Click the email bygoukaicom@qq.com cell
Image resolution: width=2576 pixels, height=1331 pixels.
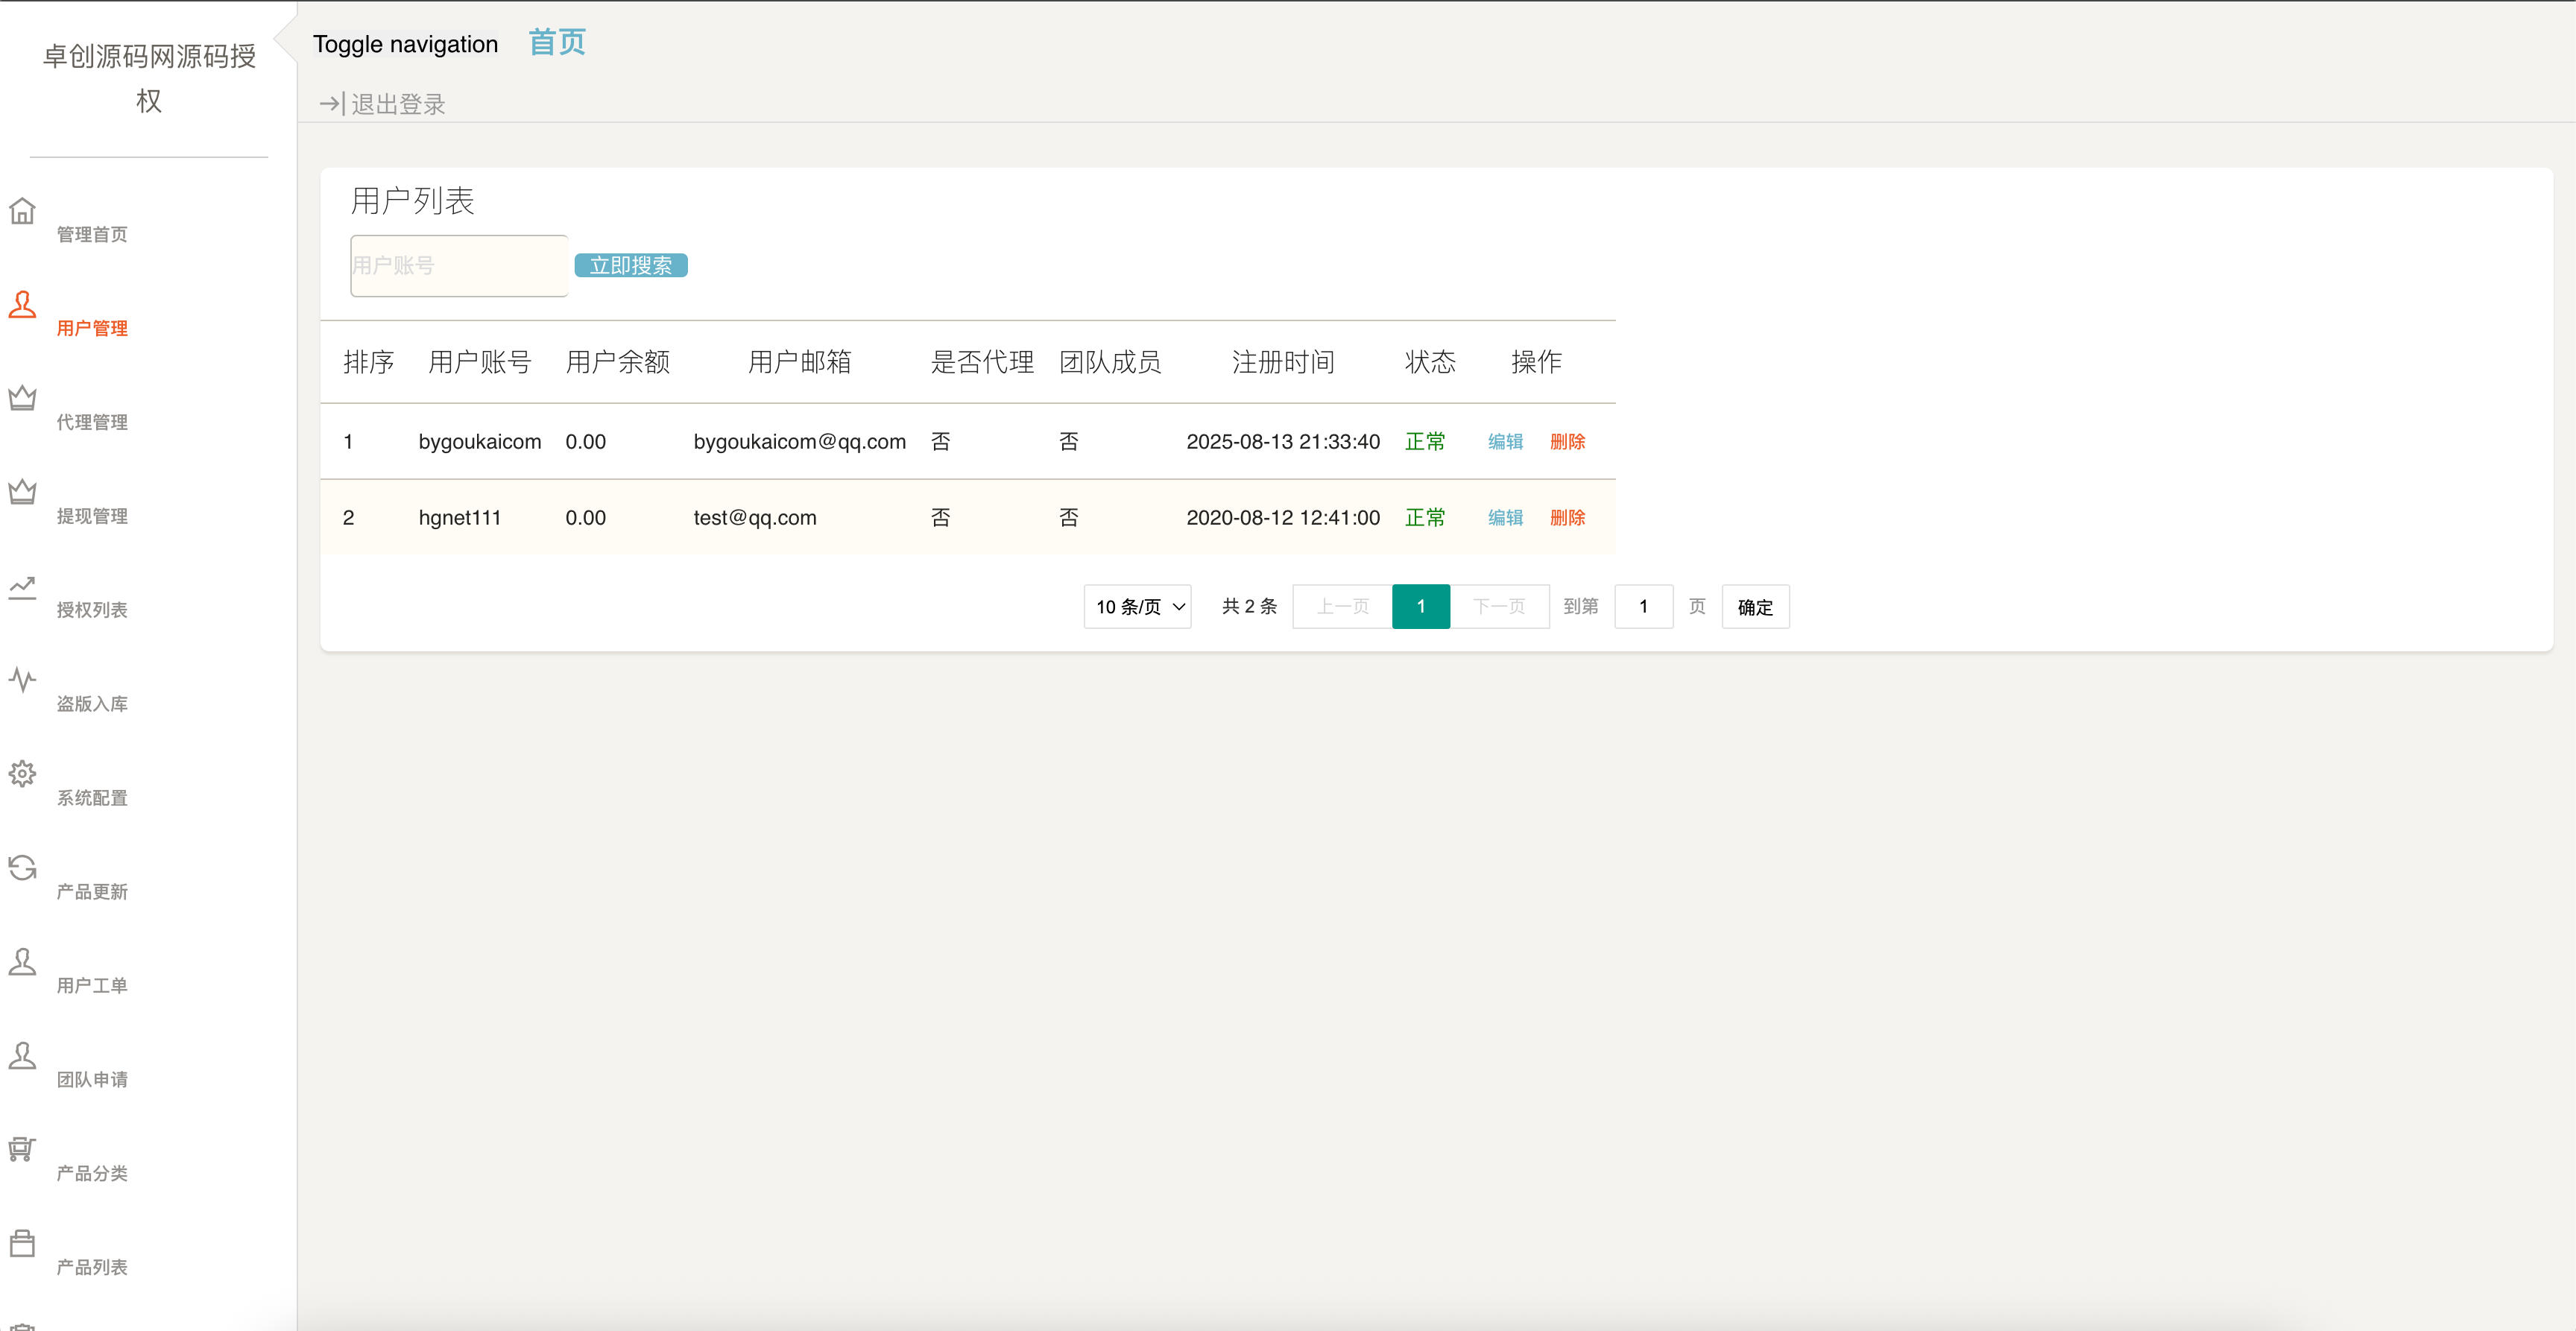pyautogui.click(x=799, y=442)
